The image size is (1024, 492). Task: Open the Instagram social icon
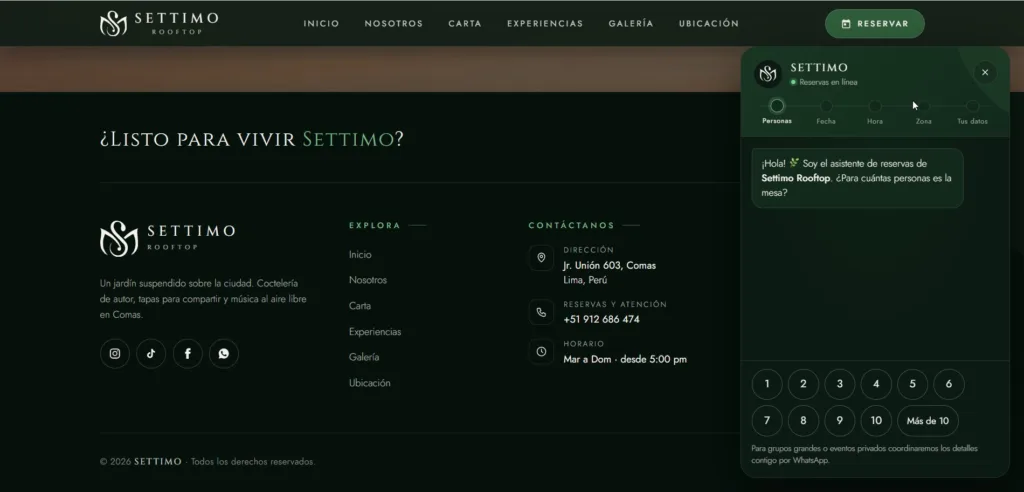pyautogui.click(x=115, y=353)
